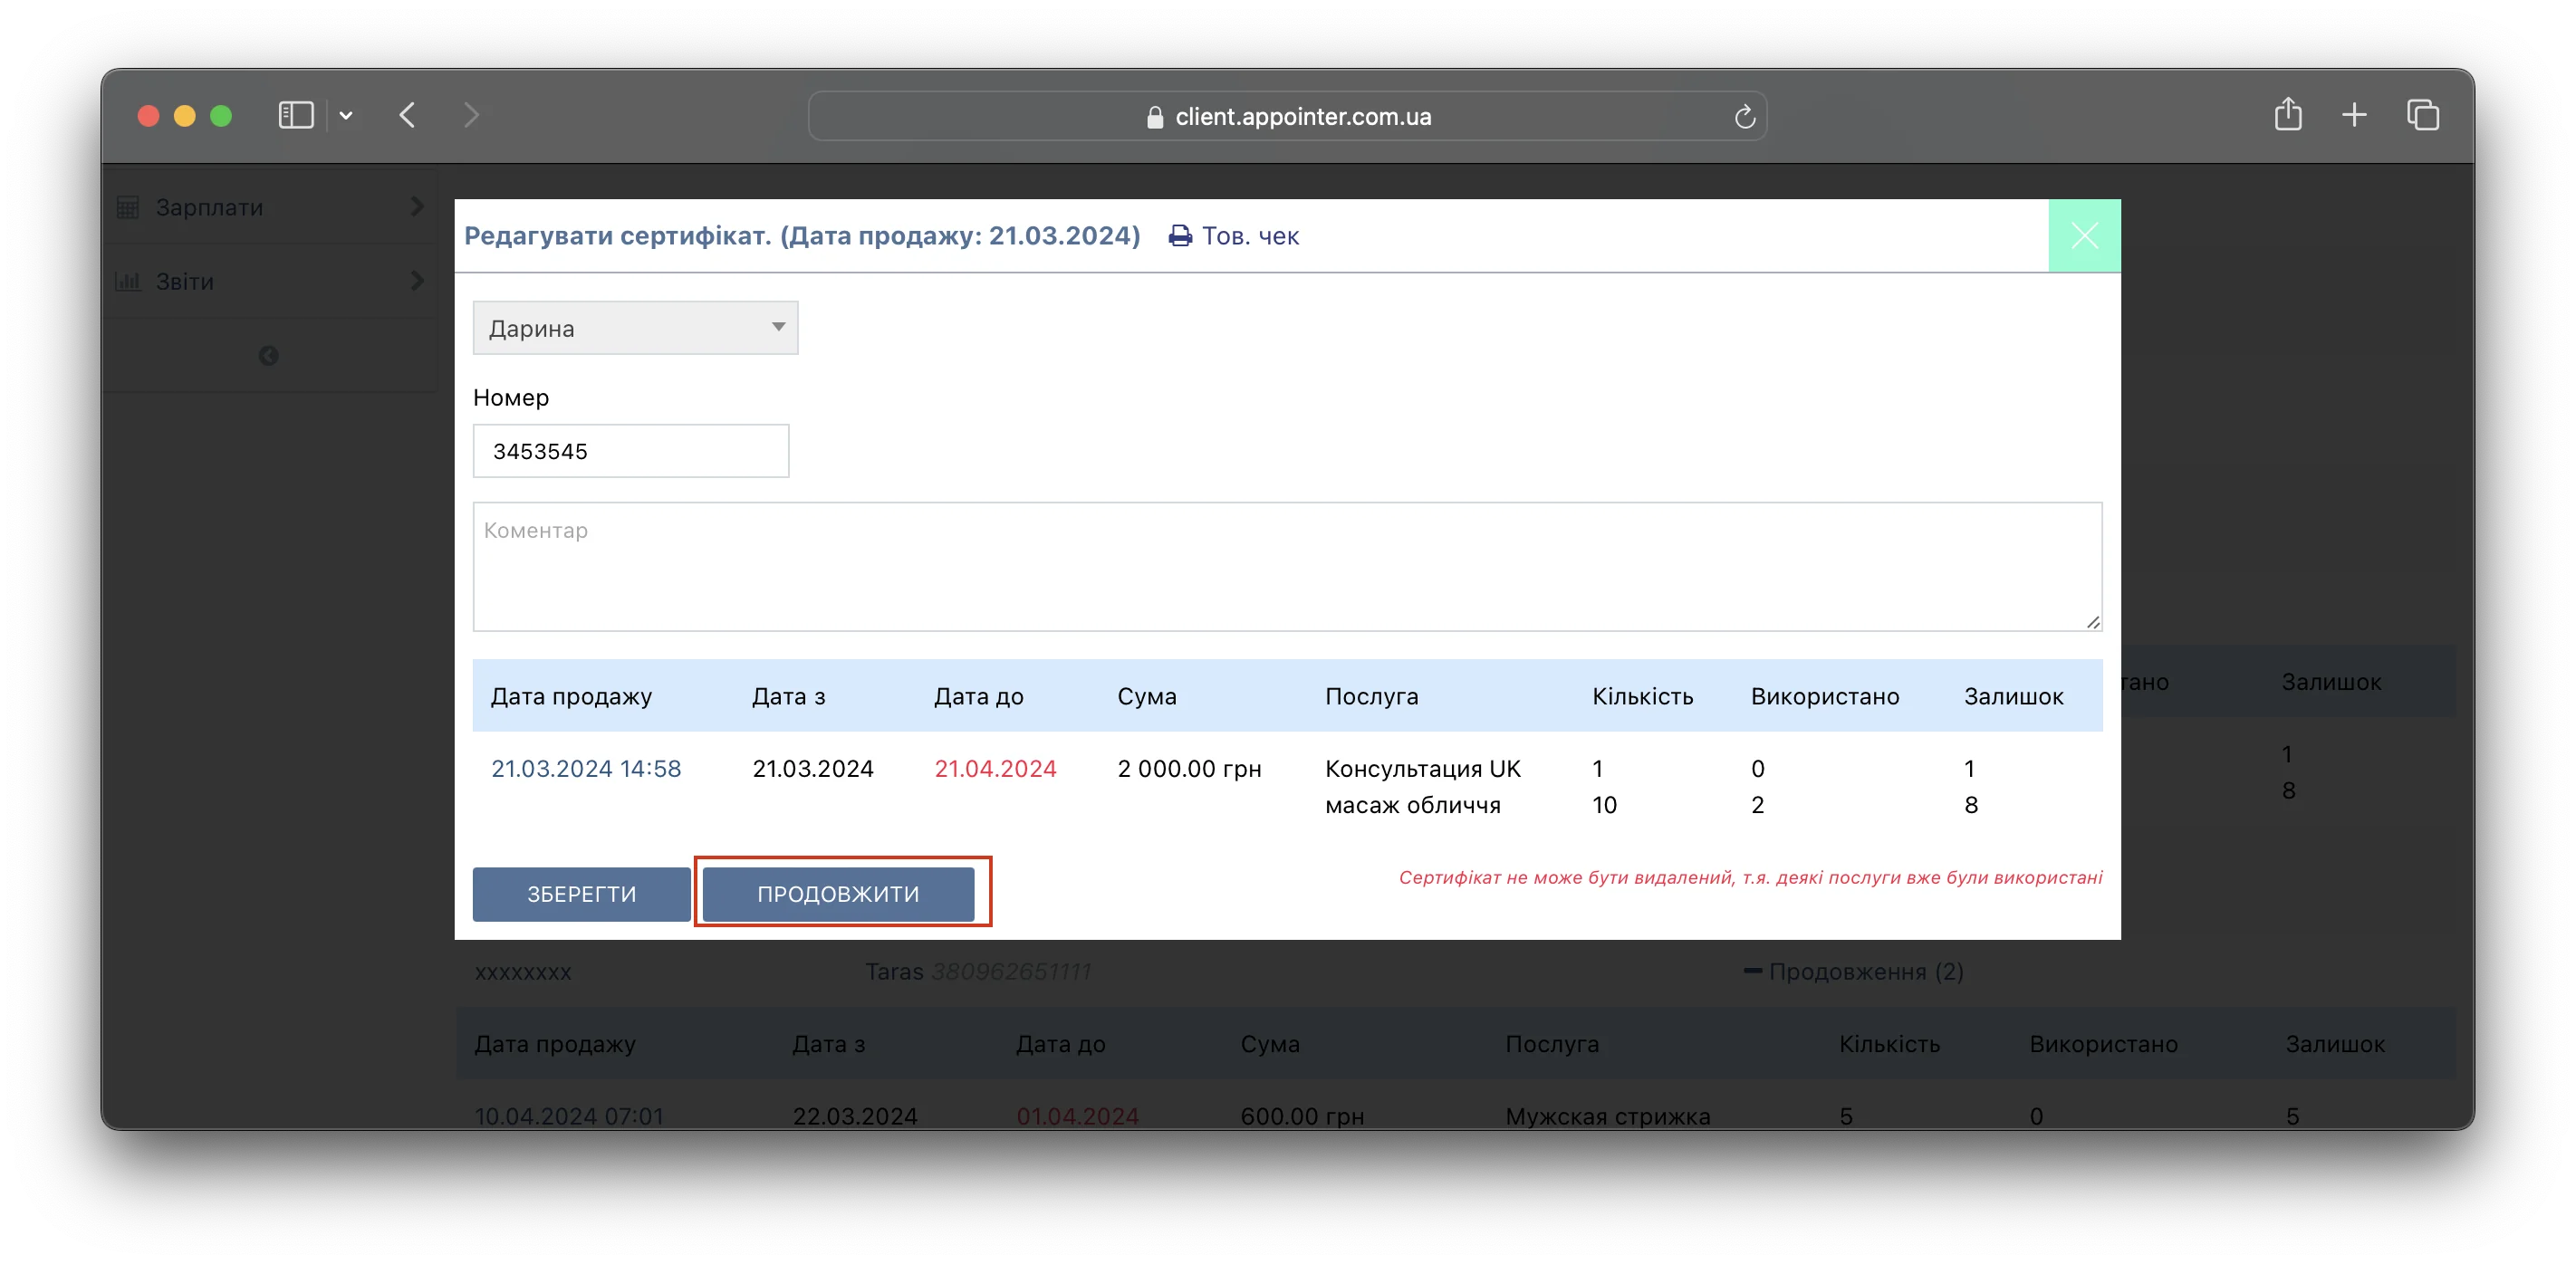Go back using Safari back arrow
The image size is (2576, 1264).
coord(407,115)
